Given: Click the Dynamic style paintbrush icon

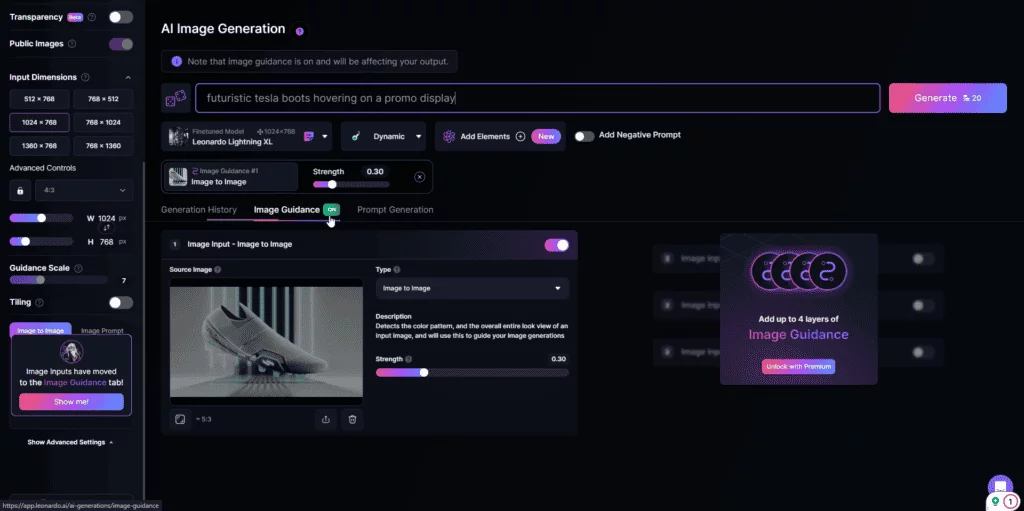Looking at the screenshot, I should tap(357, 137).
